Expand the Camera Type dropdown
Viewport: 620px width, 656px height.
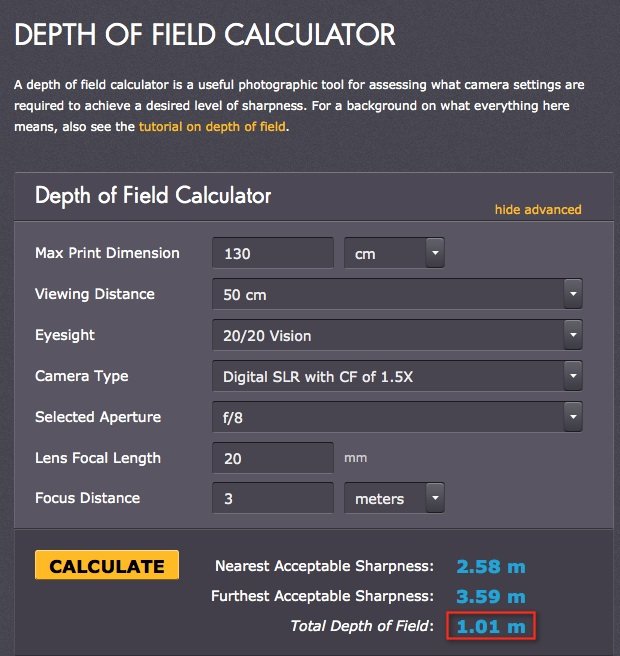click(x=397, y=377)
